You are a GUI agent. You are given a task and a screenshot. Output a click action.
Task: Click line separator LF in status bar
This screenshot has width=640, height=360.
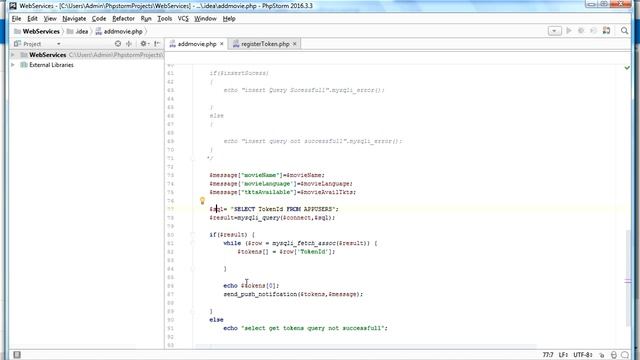click(x=563, y=355)
